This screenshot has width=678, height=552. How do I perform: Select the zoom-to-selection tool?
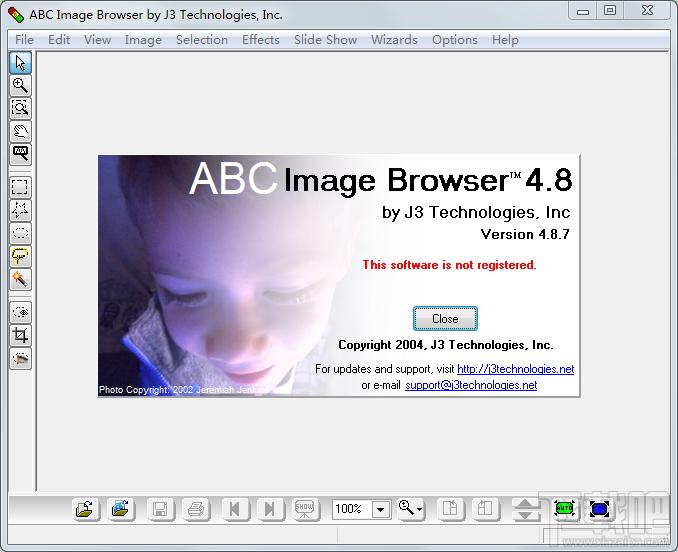pos(20,108)
